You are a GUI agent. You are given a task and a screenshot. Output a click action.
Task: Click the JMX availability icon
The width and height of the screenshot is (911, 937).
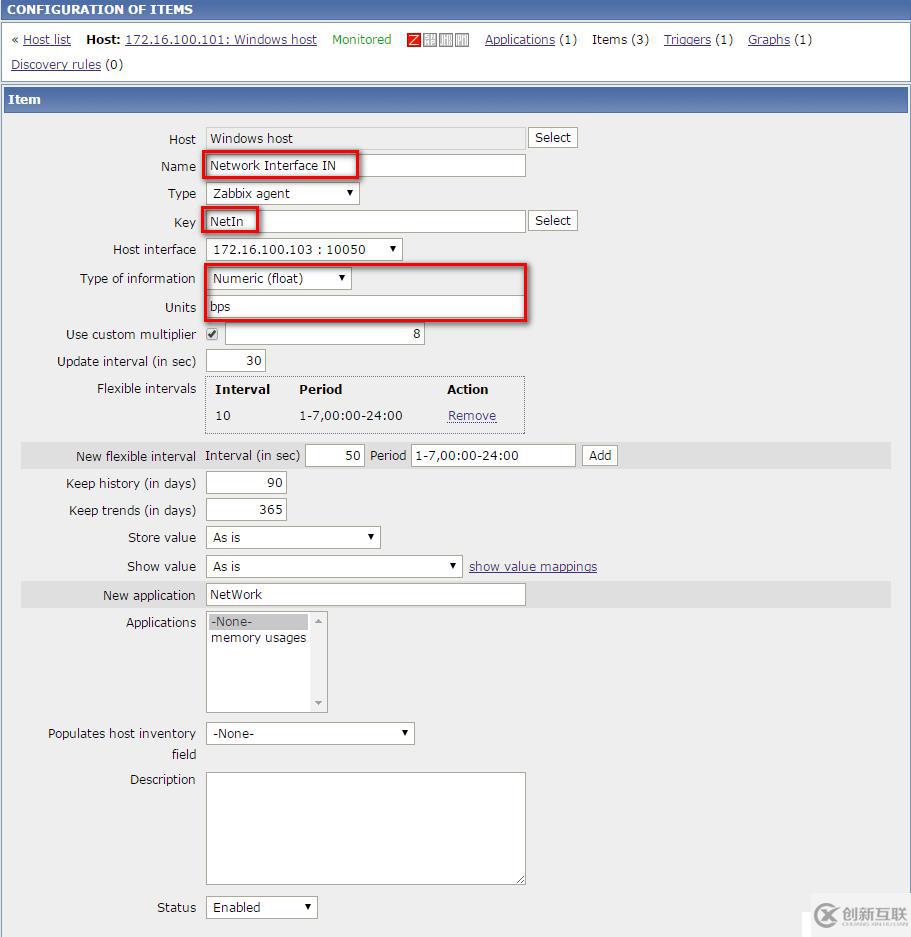(446, 40)
